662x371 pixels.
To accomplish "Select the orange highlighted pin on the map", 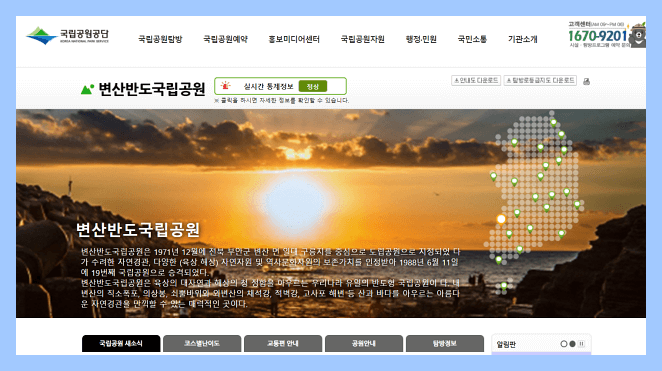I will coord(501,219).
